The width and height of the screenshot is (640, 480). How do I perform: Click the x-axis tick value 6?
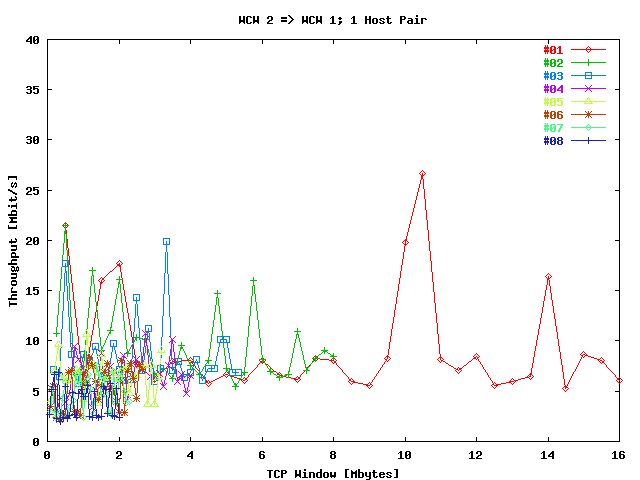pyautogui.click(x=262, y=455)
